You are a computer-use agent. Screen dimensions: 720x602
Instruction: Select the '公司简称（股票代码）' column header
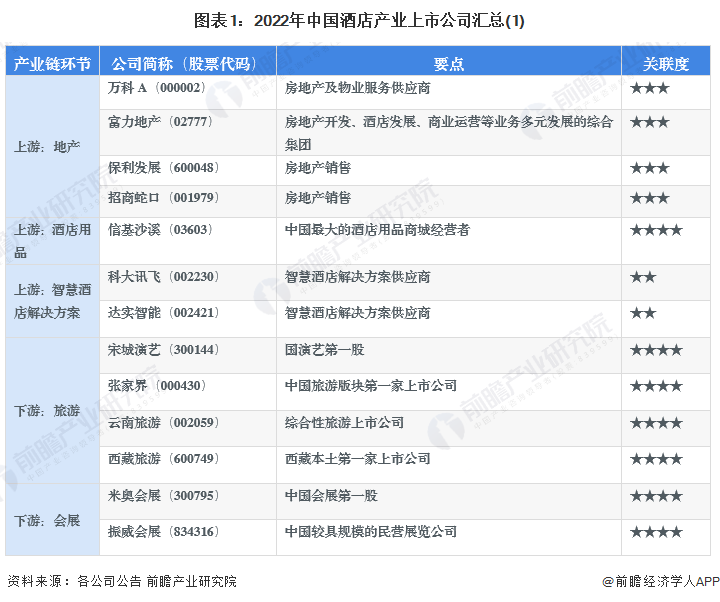click(x=188, y=63)
